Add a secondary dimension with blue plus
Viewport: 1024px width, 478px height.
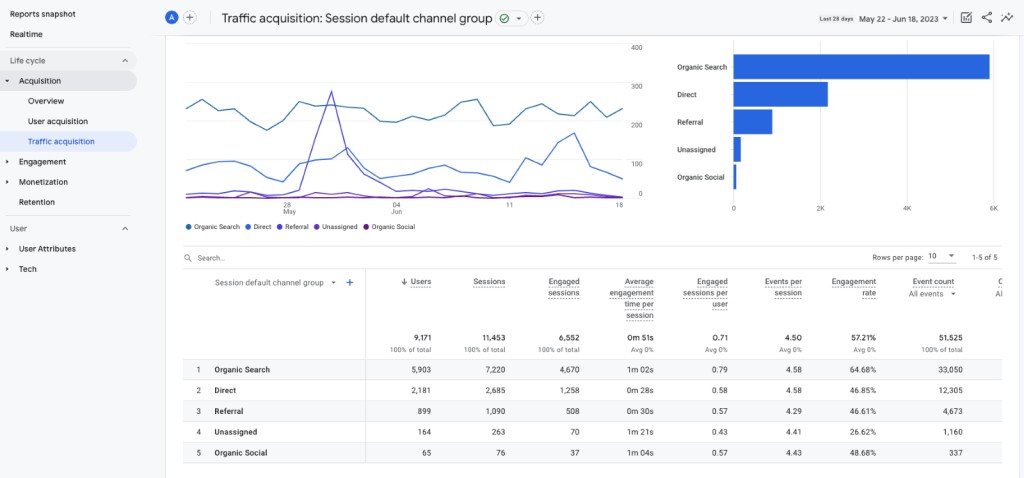(349, 283)
